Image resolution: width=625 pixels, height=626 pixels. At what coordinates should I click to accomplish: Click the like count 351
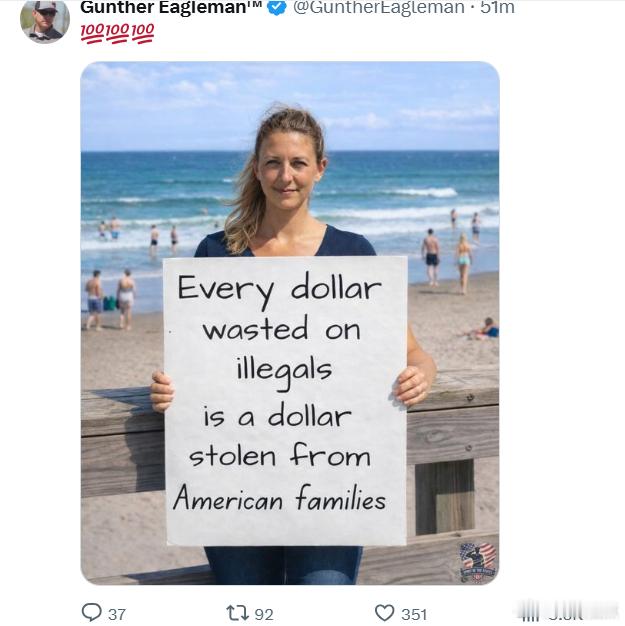pyautogui.click(x=414, y=614)
